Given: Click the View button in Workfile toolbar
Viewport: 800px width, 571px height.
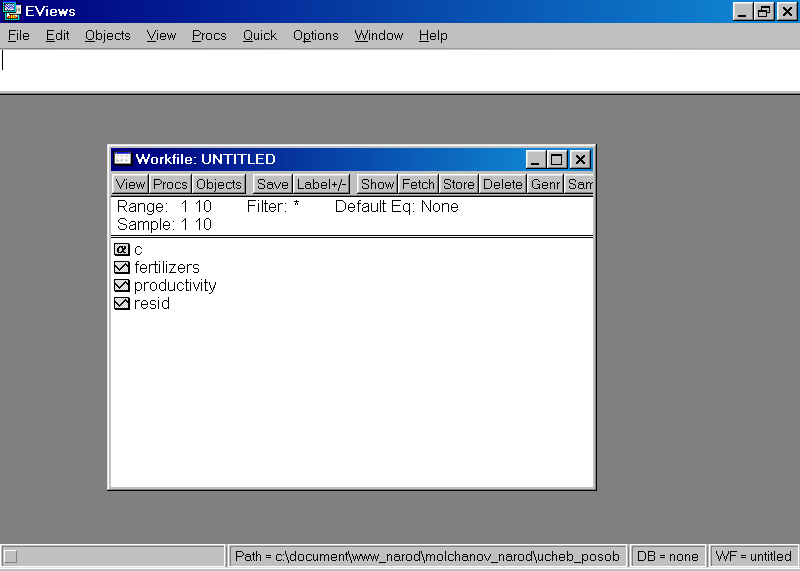Looking at the screenshot, I should (130, 184).
